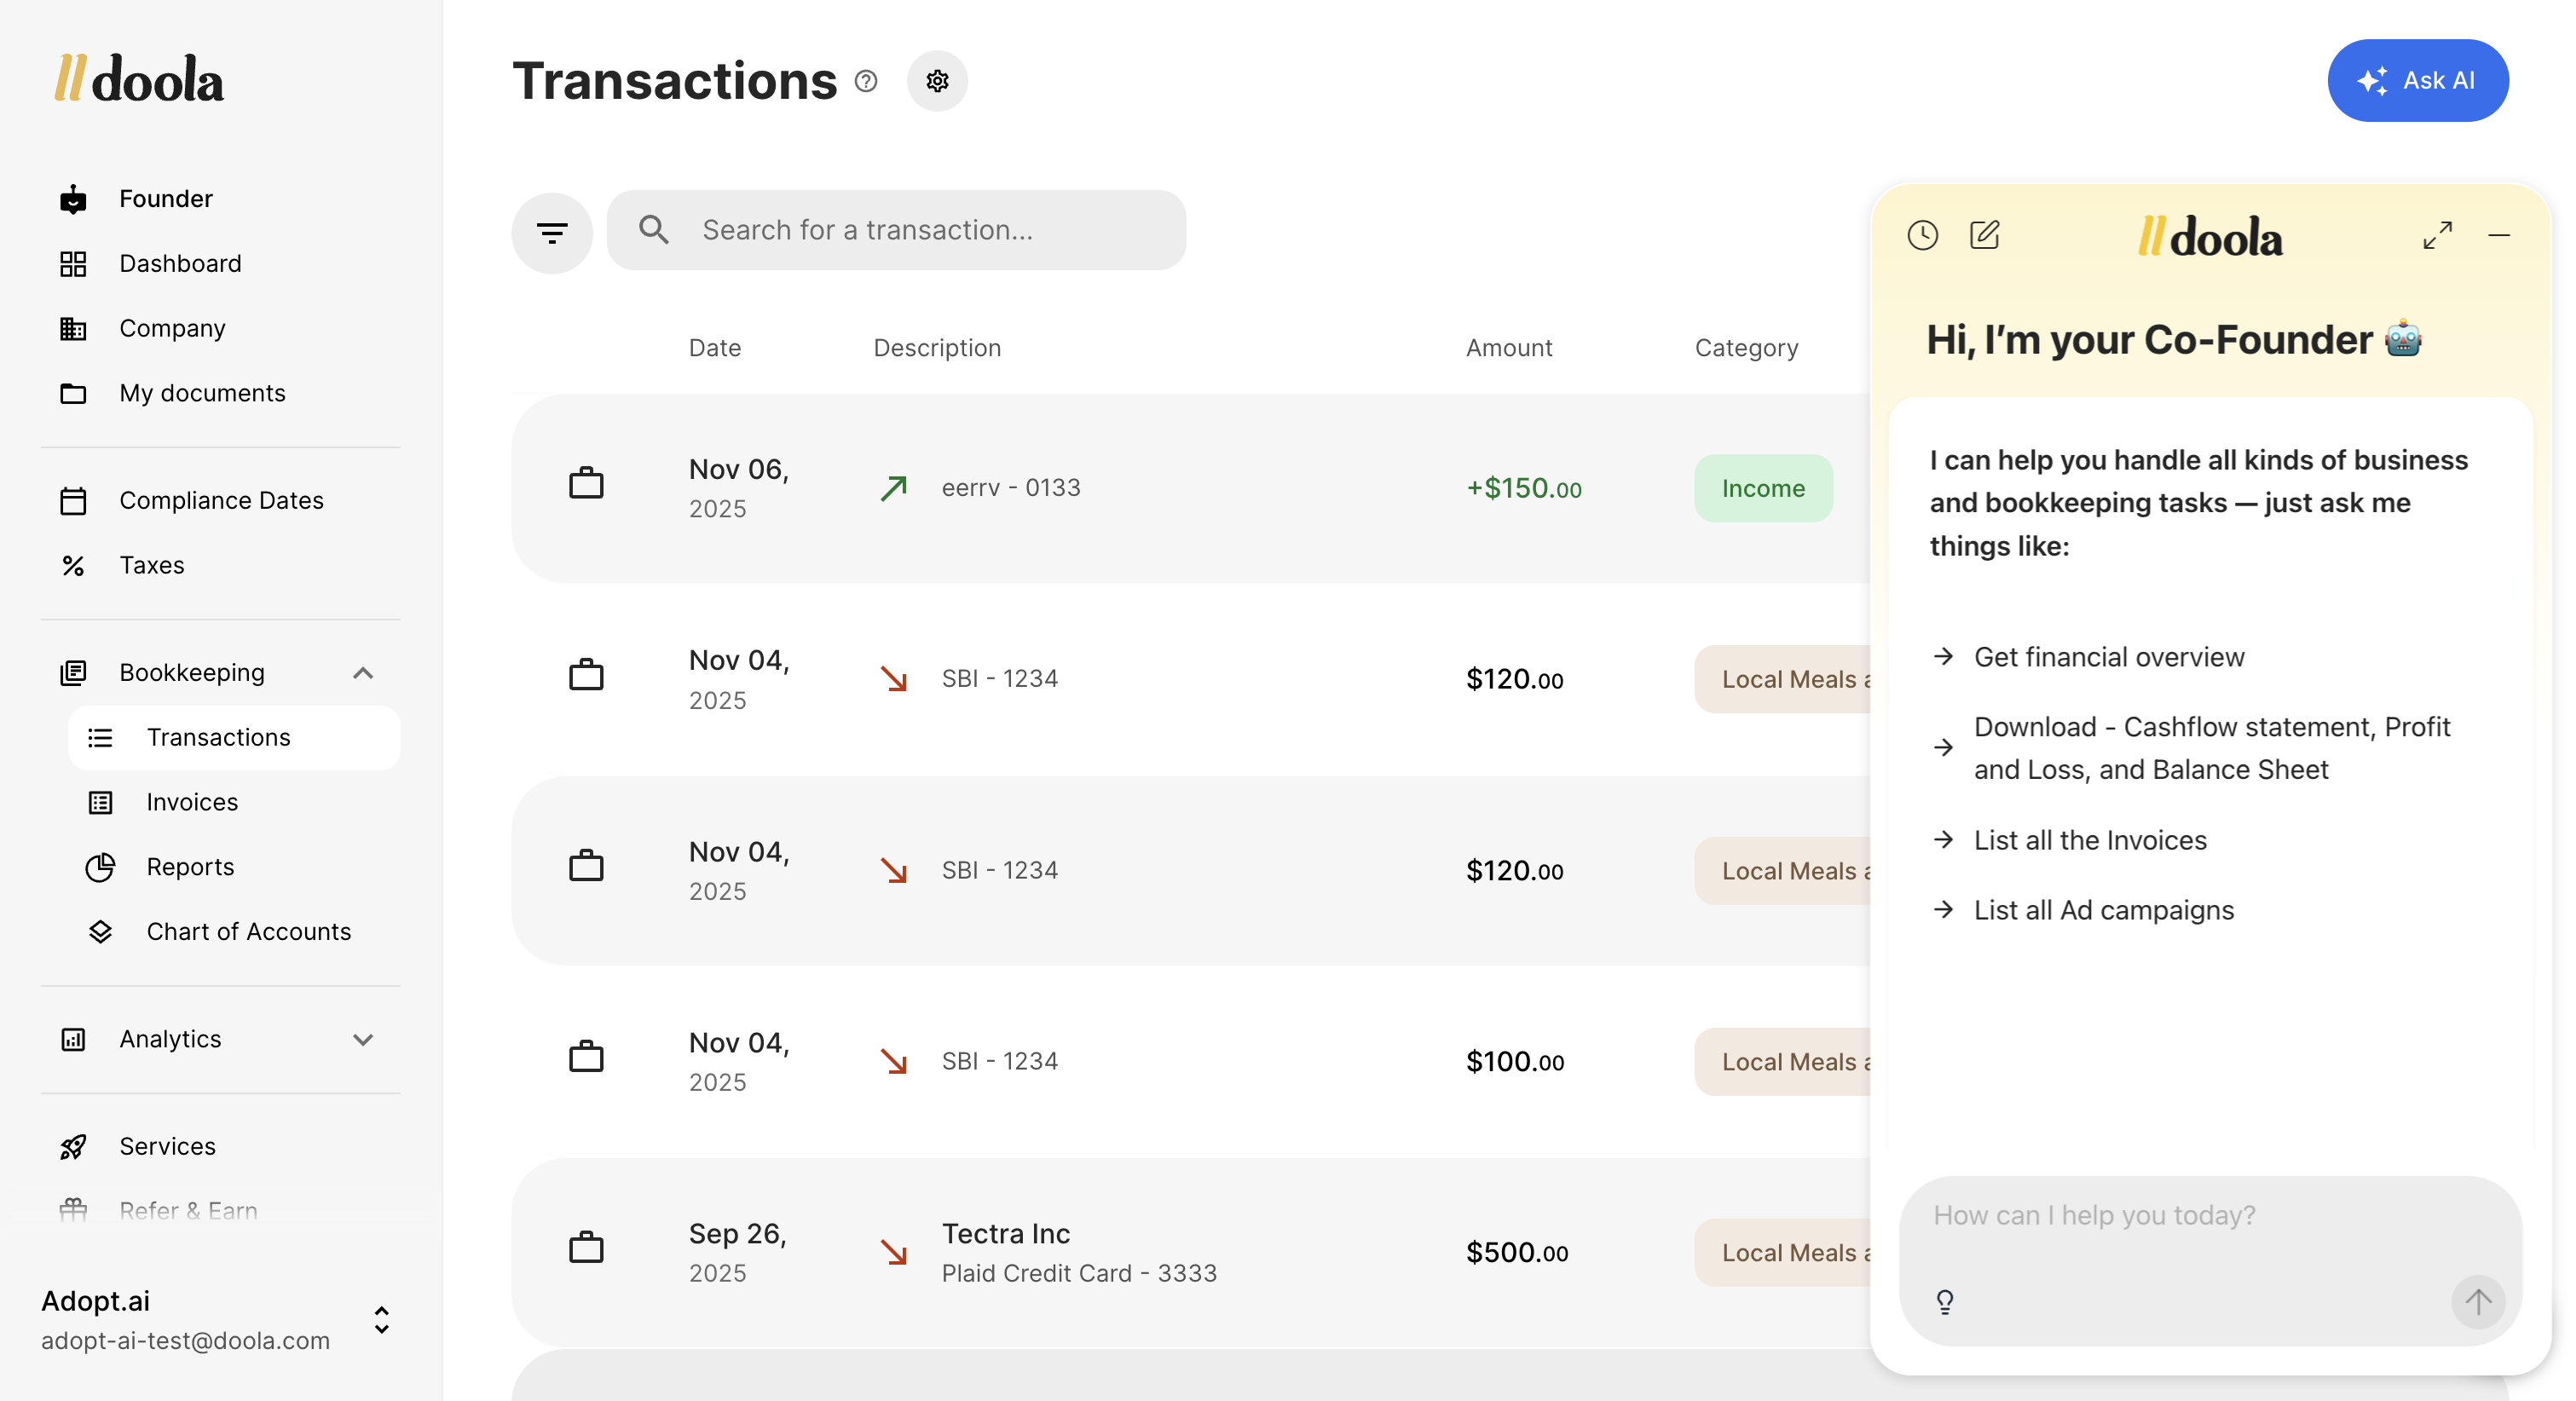The image size is (2576, 1401).
Task: Go to Invoices in sidebar
Action: coord(192,802)
